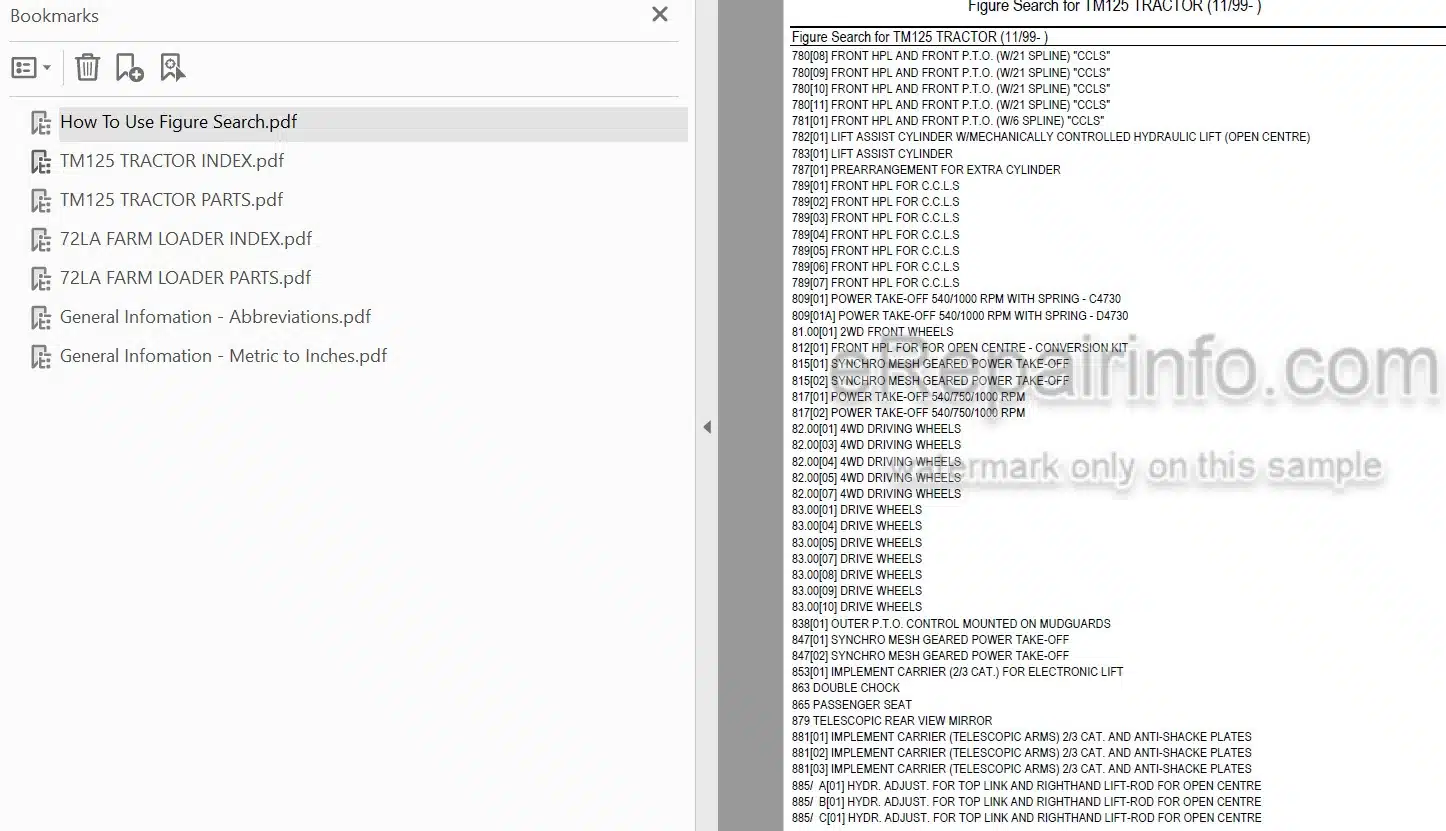Click icon beside TM125 TRACTOR INDEX.pdf
The width and height of the screenshot is (1446, 831).
[x=41, y=162]
